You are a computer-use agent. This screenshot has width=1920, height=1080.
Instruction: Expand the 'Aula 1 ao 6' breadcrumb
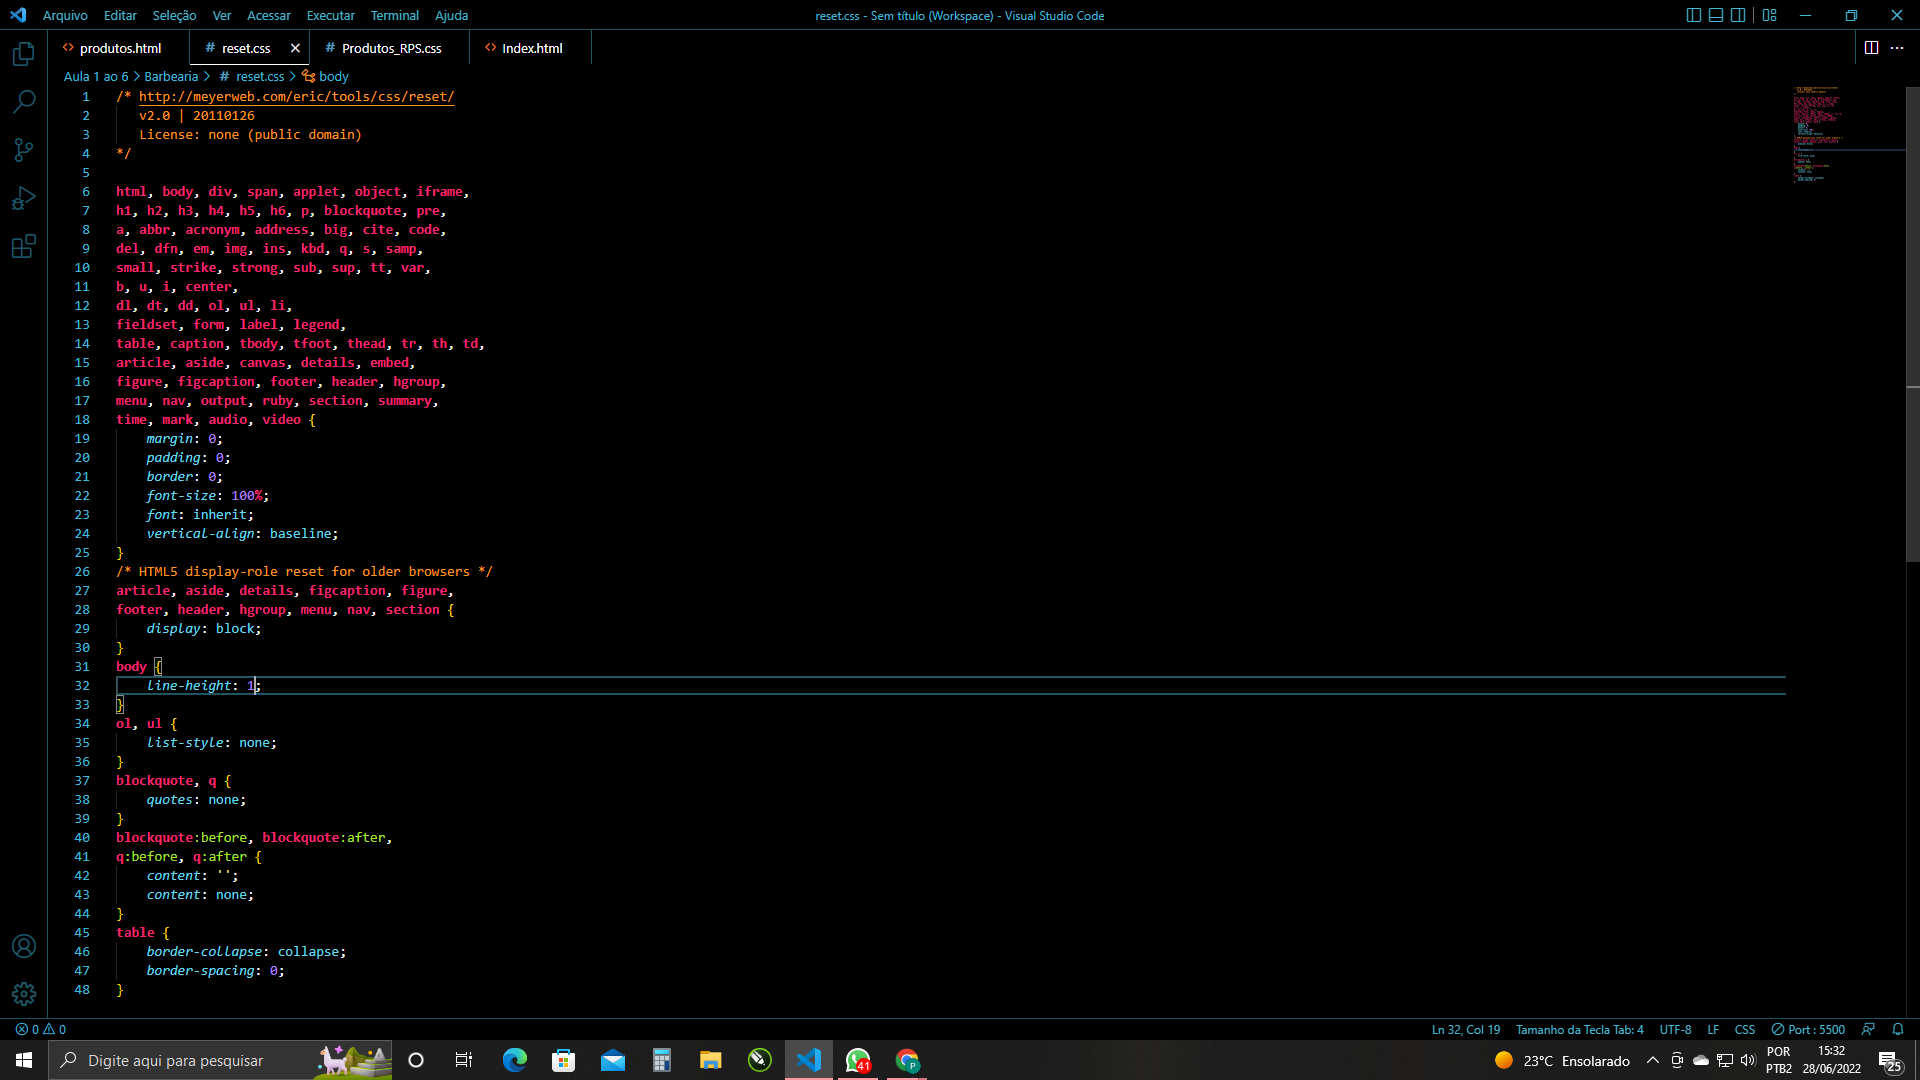(x=96, y=76)
